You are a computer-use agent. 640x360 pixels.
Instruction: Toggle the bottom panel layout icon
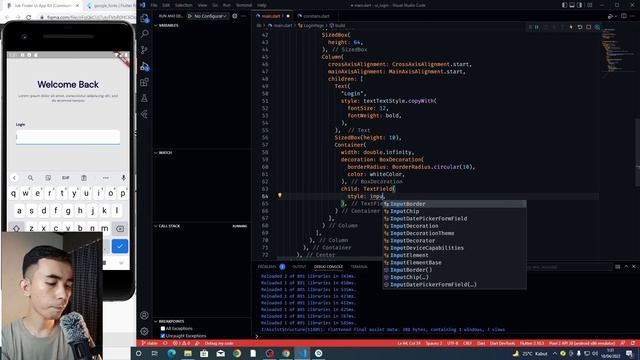click(x=572, y=5)
